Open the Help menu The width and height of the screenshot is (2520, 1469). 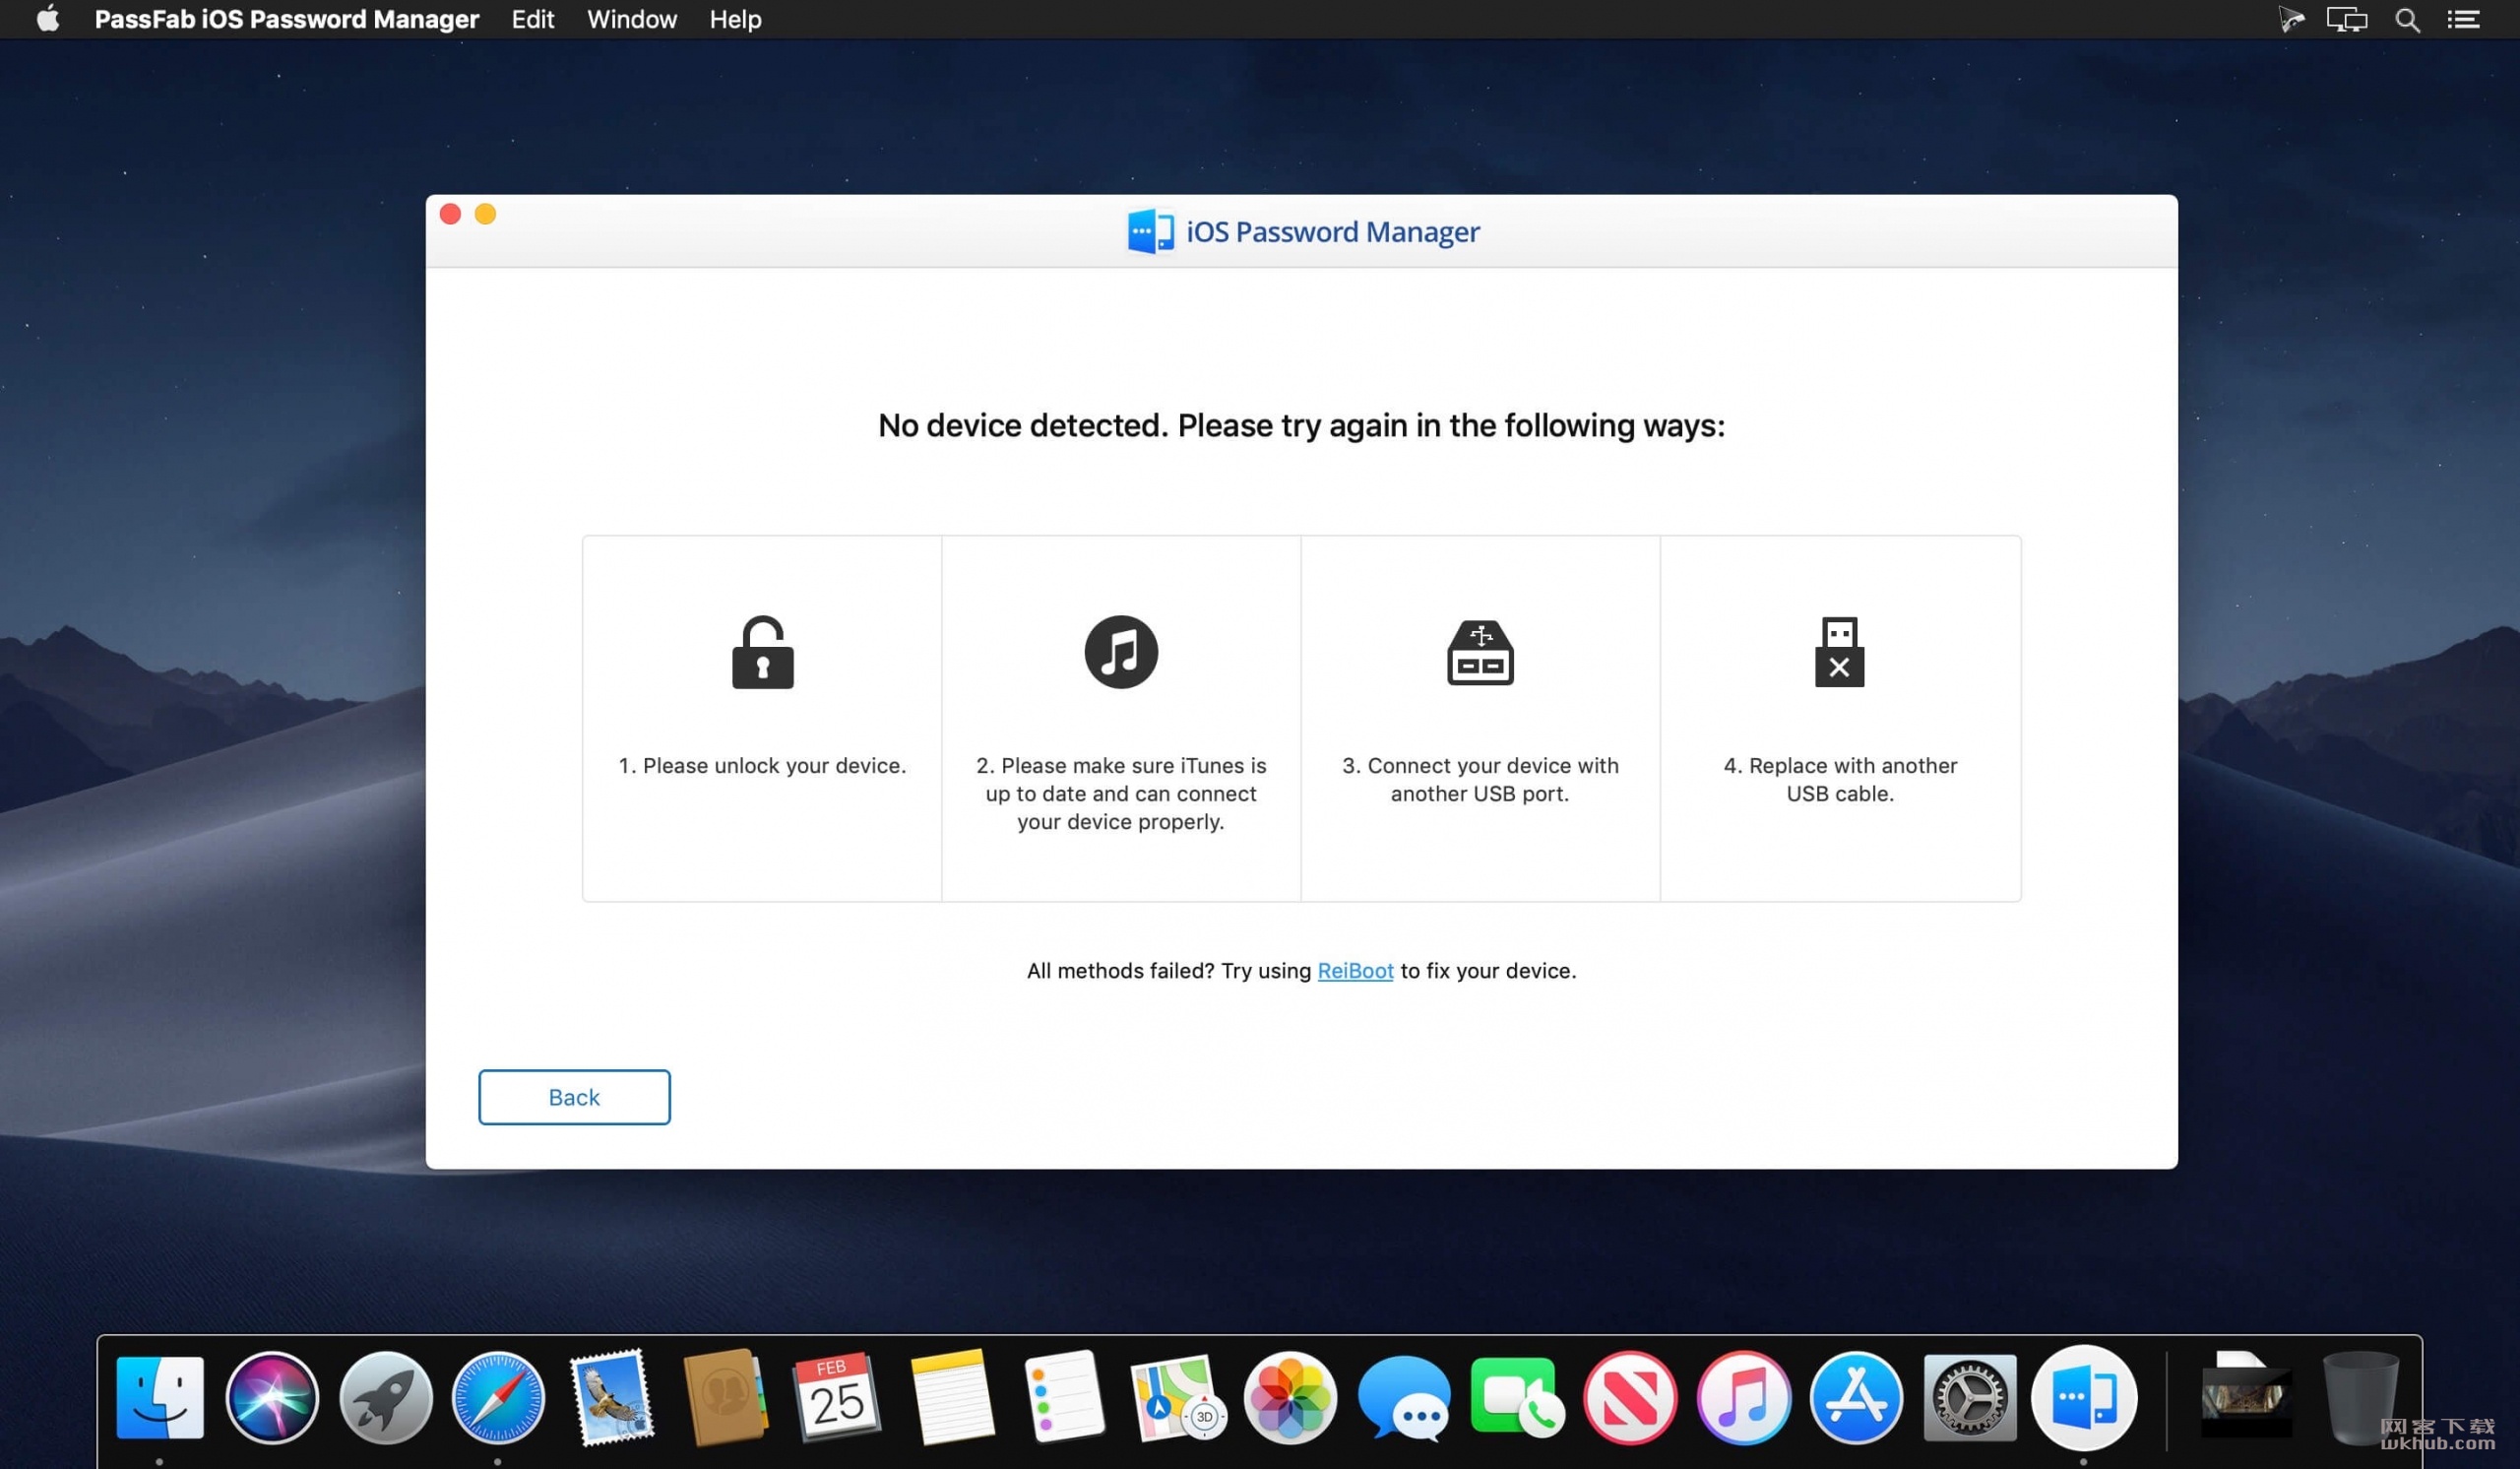(736, 19)
